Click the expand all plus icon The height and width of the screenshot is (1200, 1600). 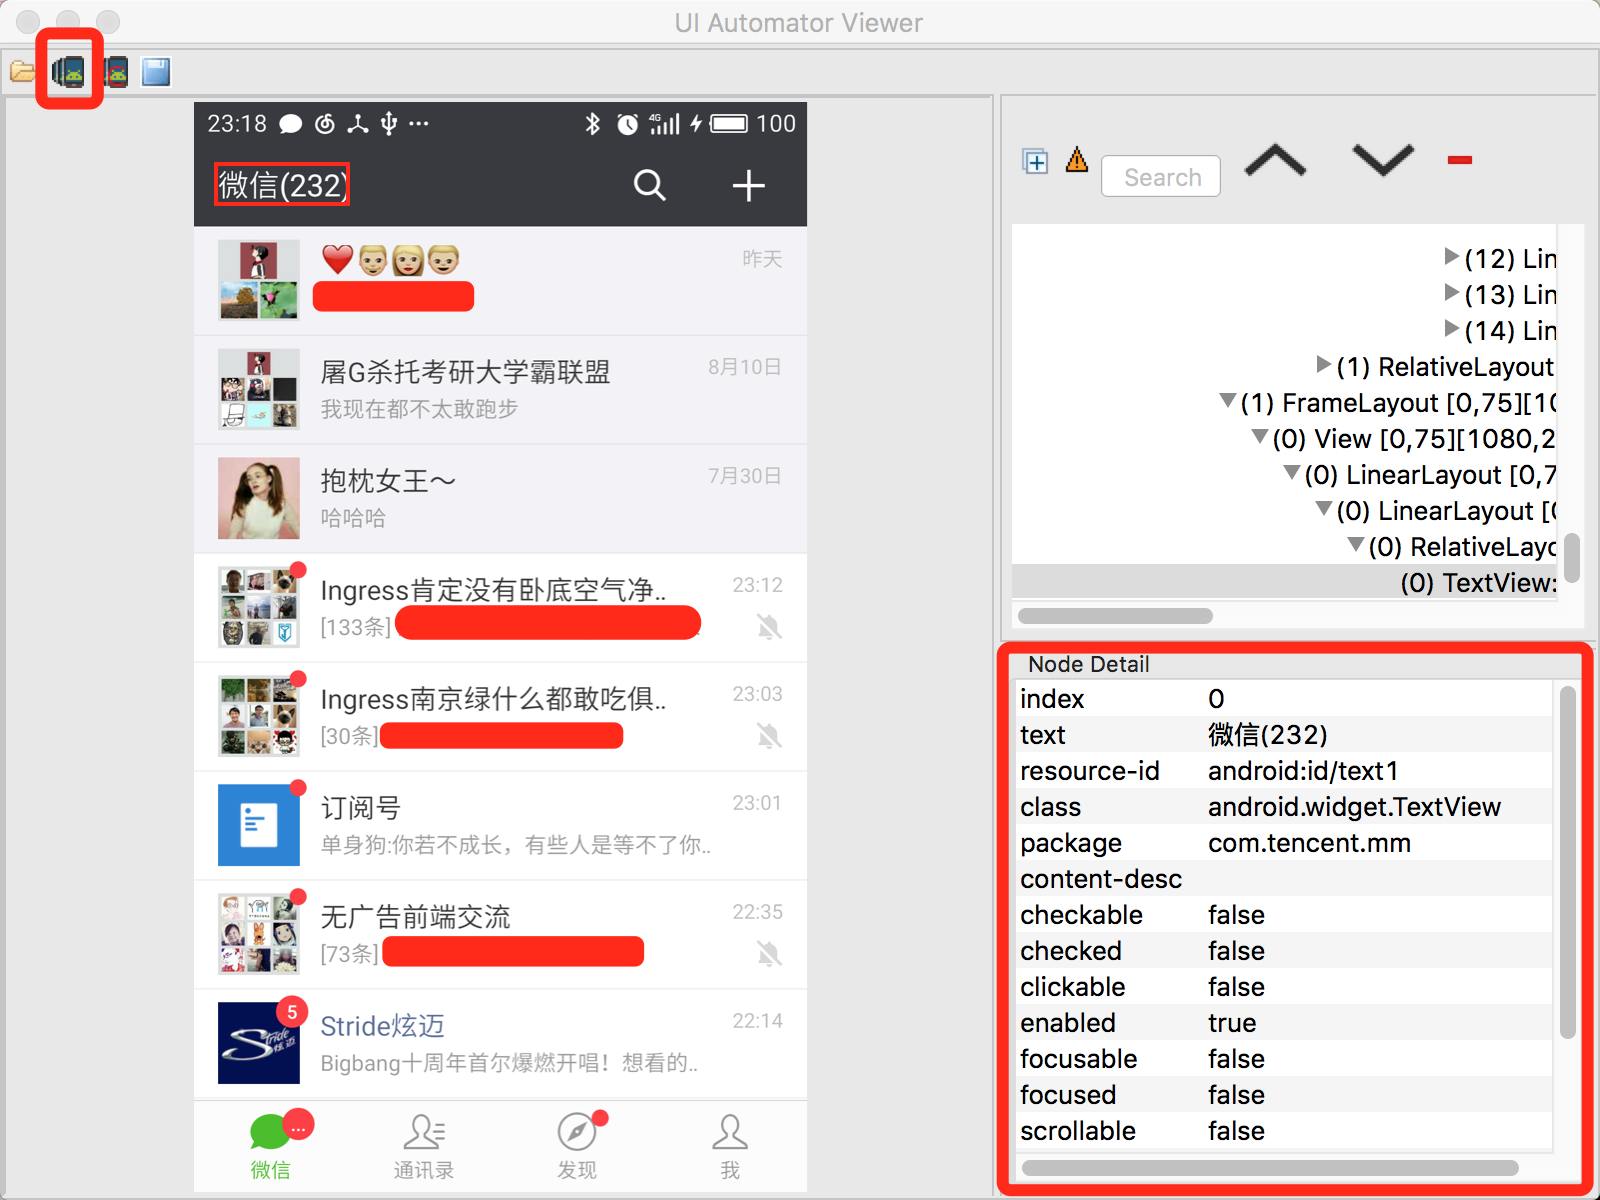tap(1035, 161)
